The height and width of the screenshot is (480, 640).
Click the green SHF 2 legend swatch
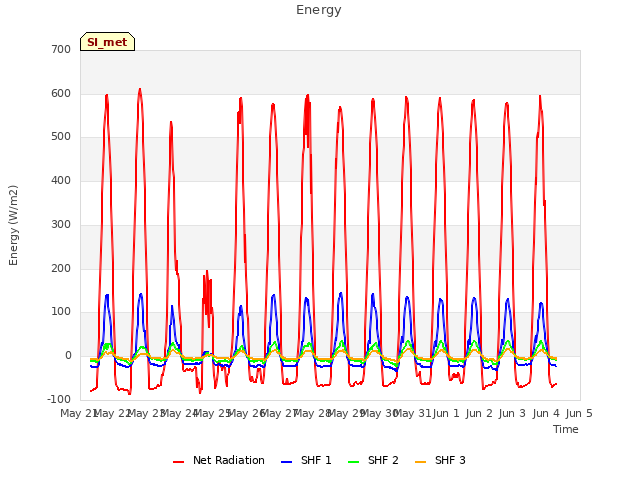coord(353,462)
